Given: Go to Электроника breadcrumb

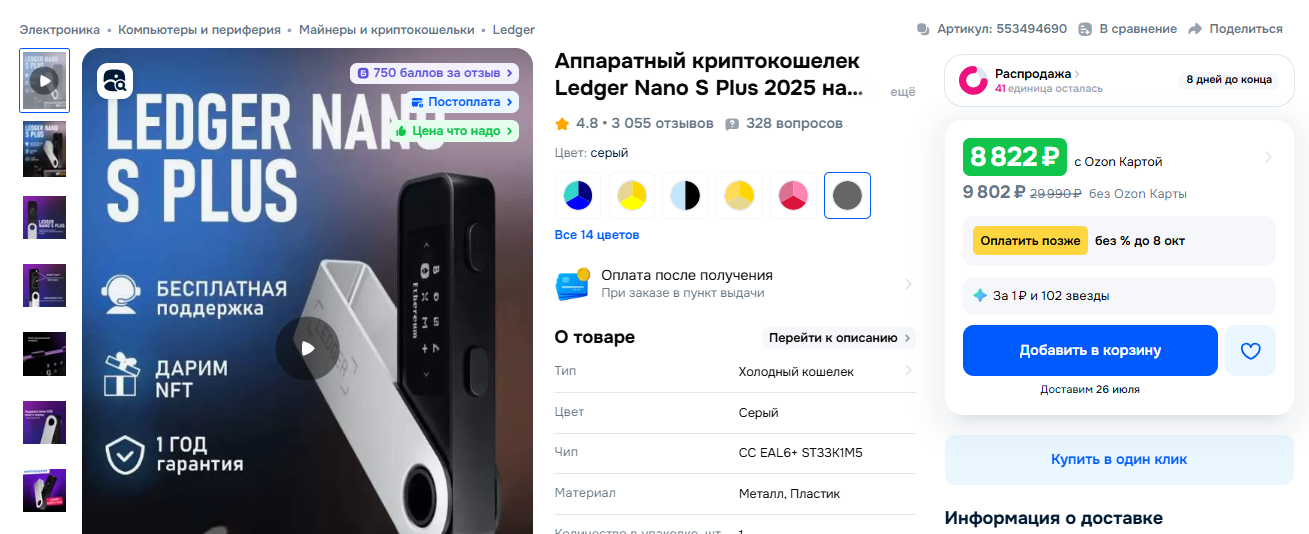Looking at the screenshot, I should pos(60,30).
